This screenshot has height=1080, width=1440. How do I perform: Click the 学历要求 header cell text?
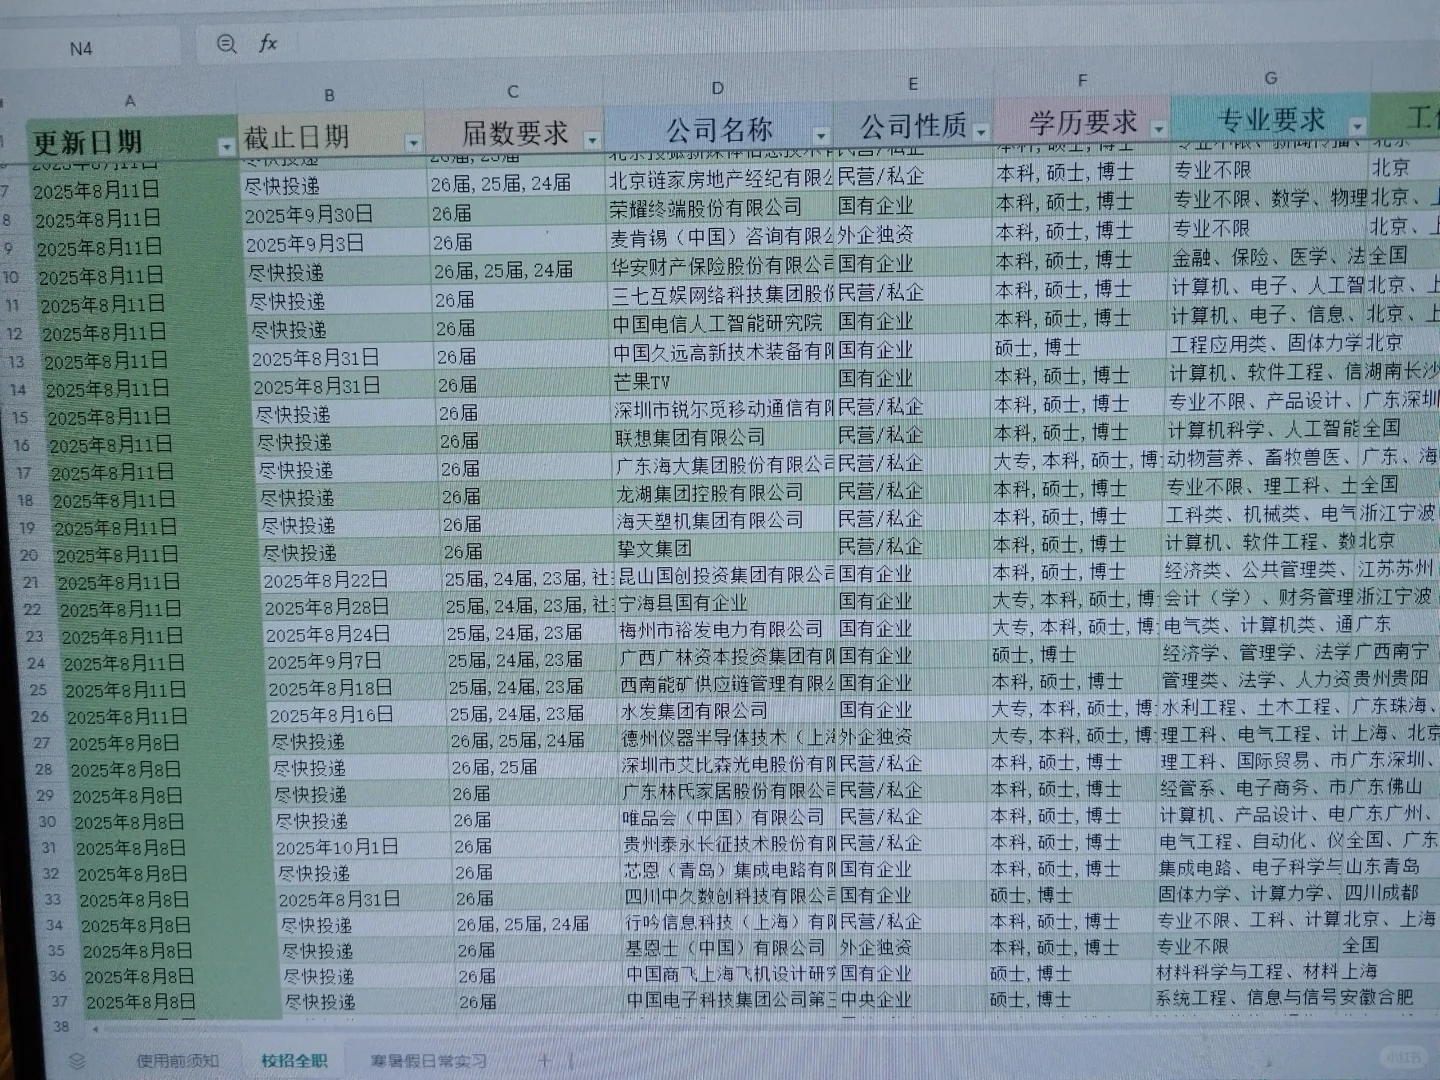(x=1083, y=122)
